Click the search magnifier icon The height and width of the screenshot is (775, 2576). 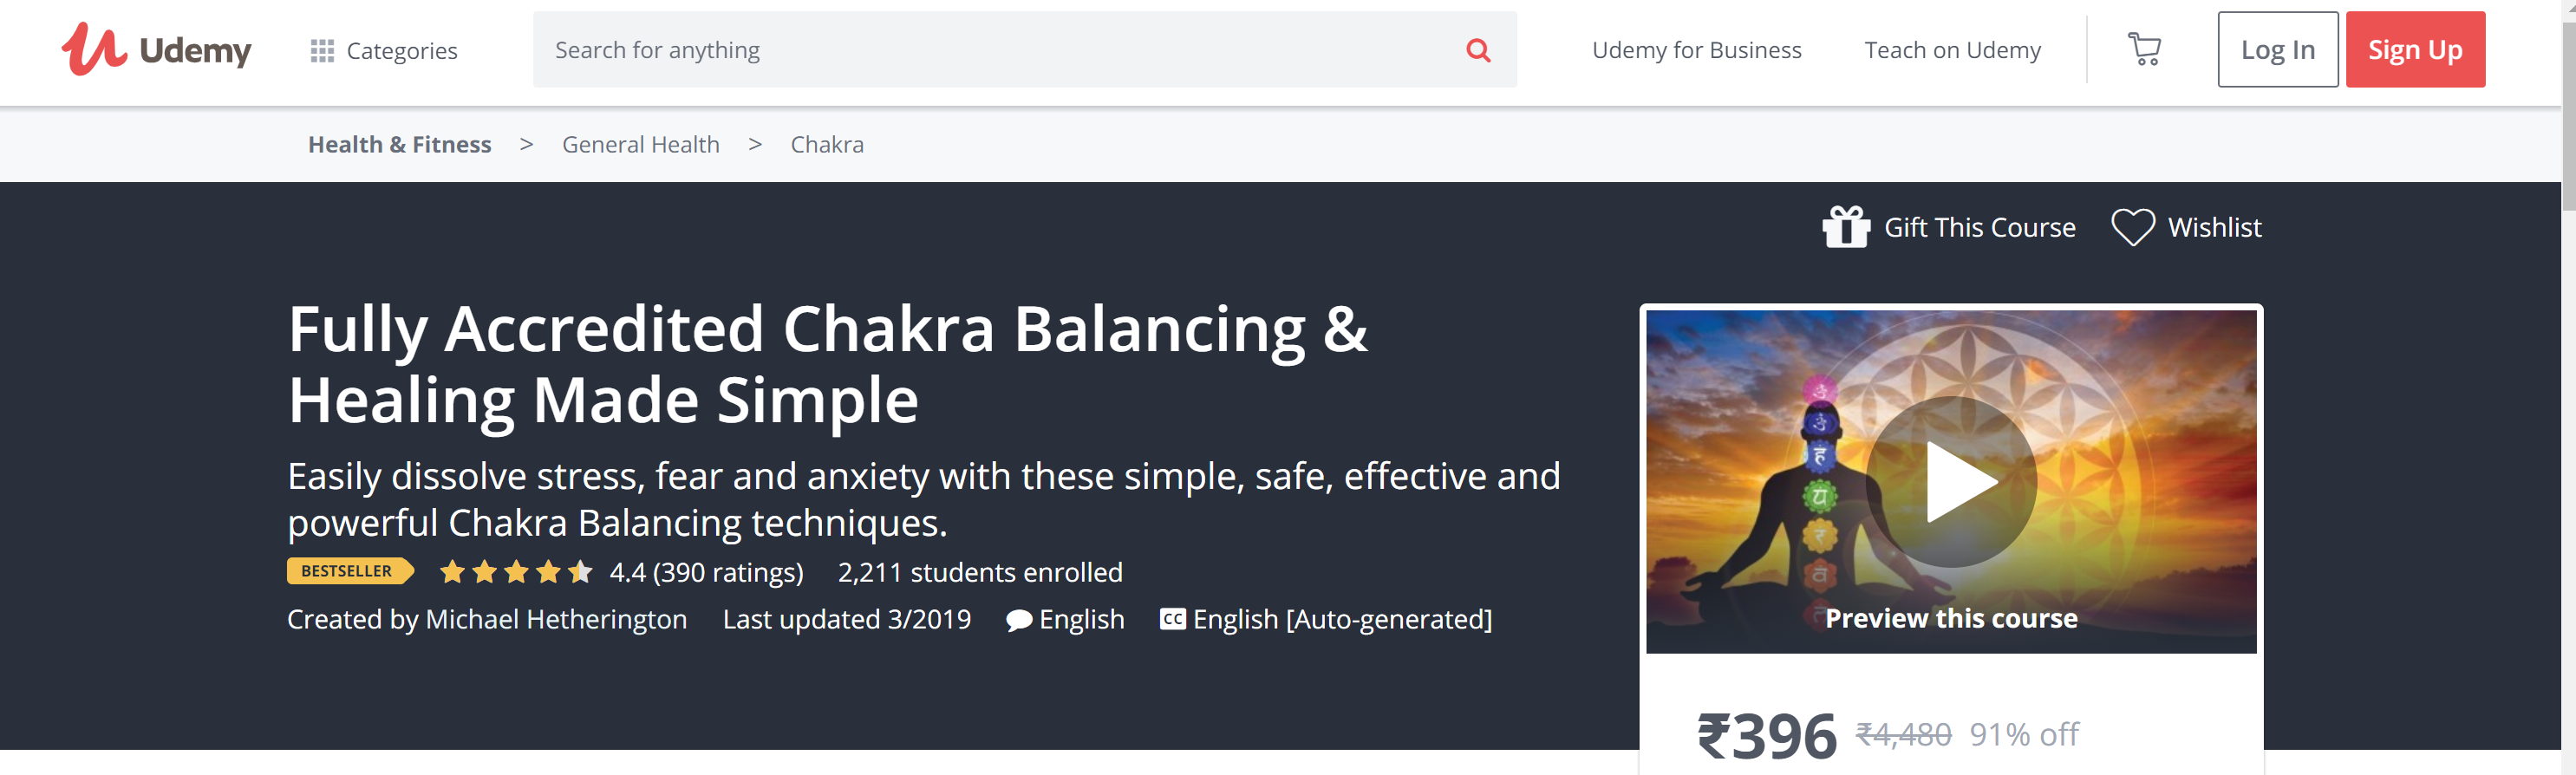coord(1477,50)
